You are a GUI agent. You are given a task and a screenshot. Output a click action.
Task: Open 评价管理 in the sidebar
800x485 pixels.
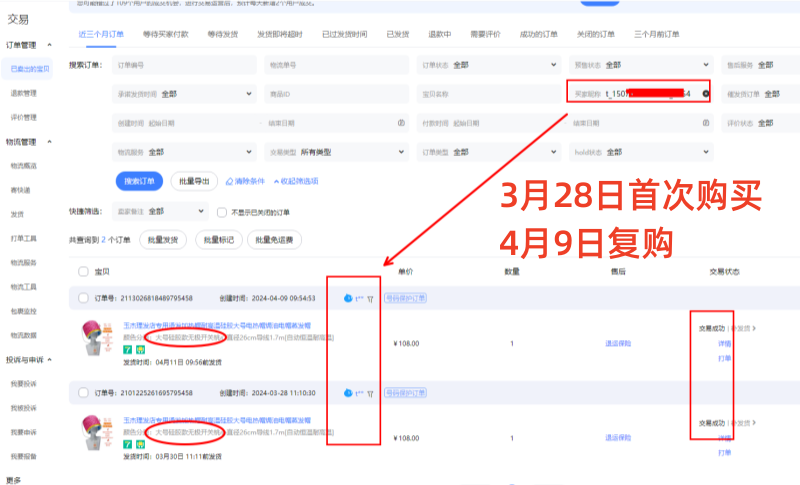pyautogui.click(x=23, y=117)
